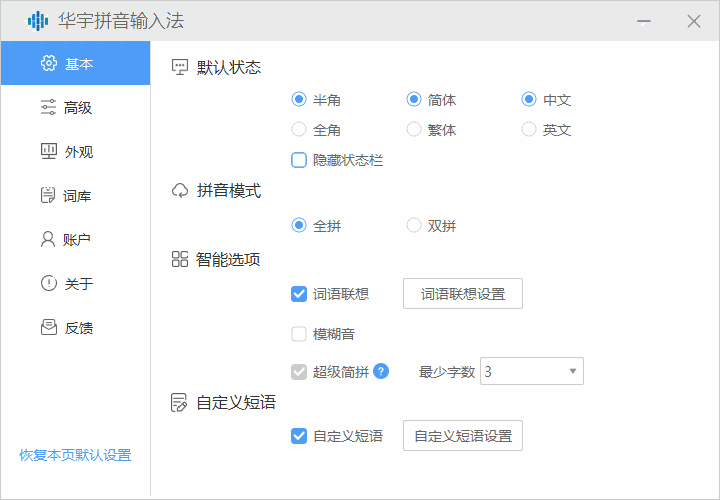720x500 pixels.
Task: Click the 华宇拼音输入法 logo icon
Action: [38, 21]
